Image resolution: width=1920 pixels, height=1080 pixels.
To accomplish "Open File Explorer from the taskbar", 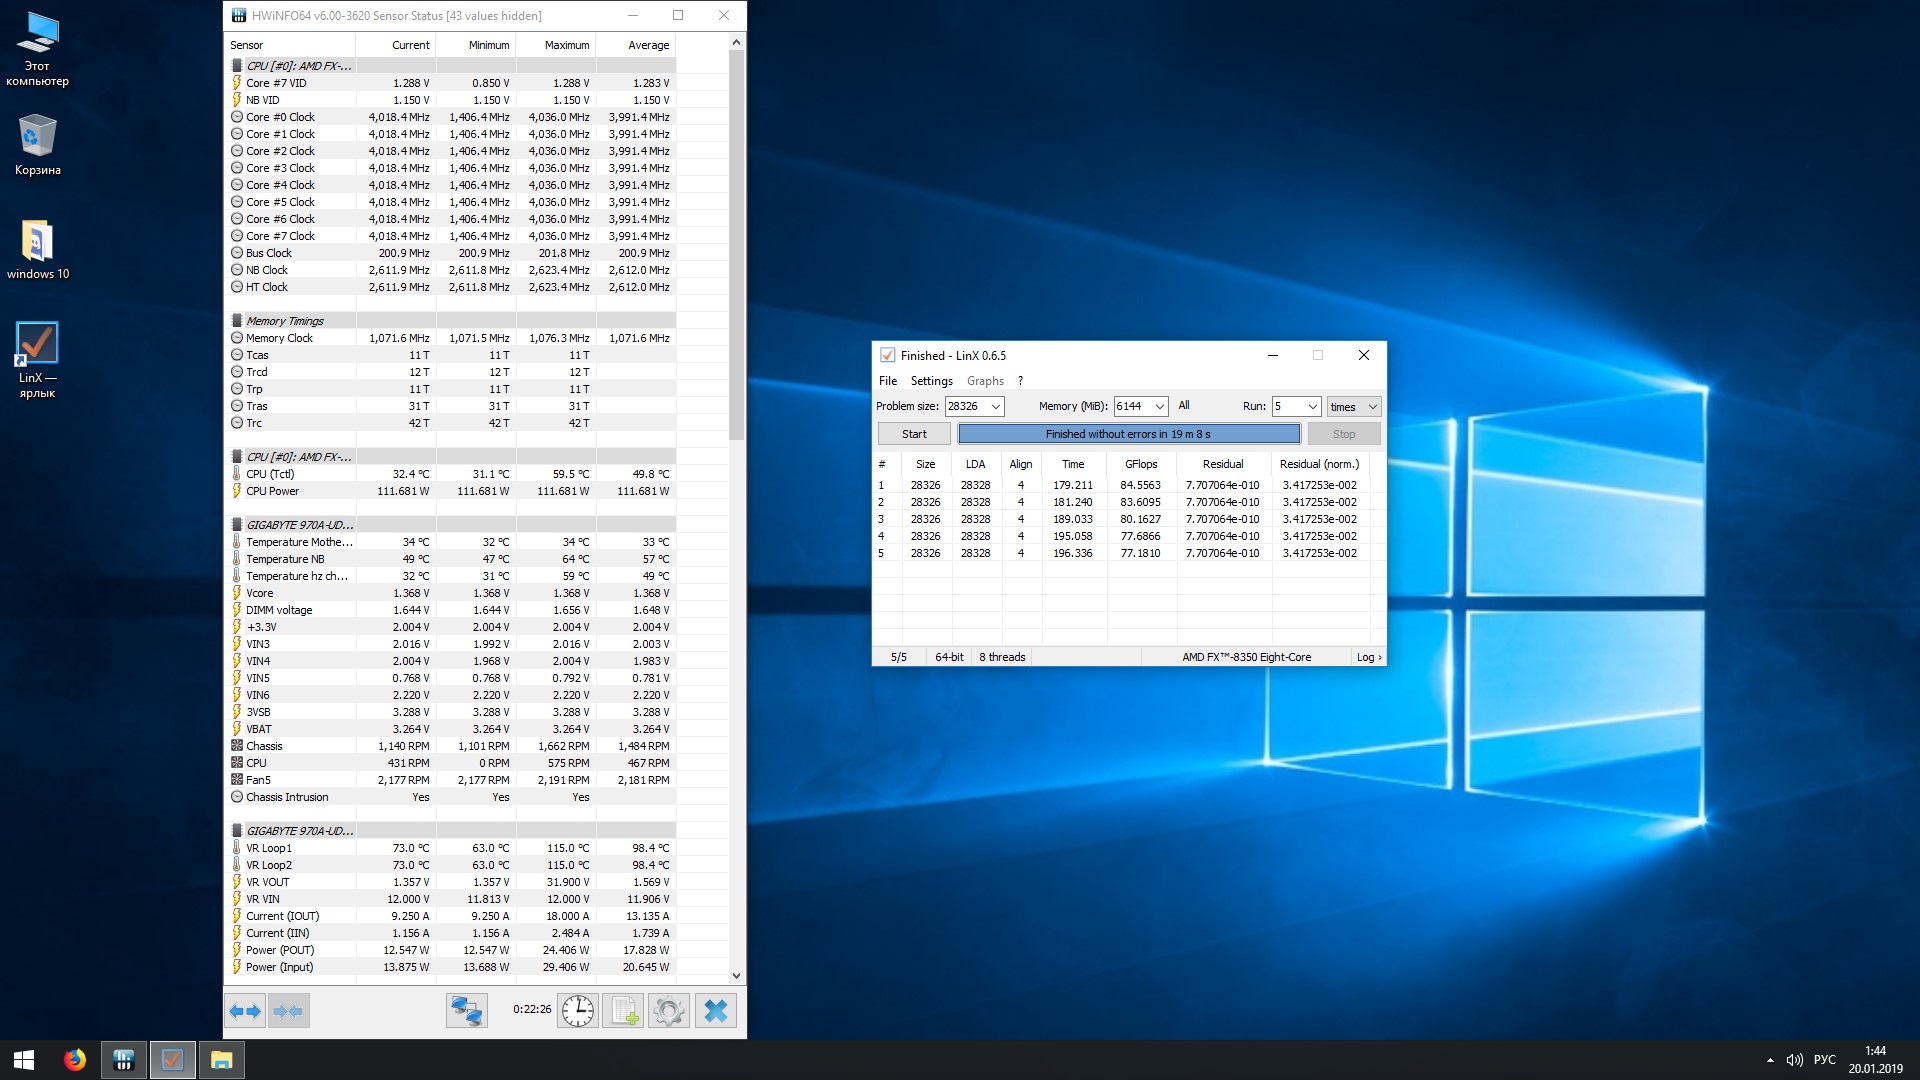I will (221, 1060).
